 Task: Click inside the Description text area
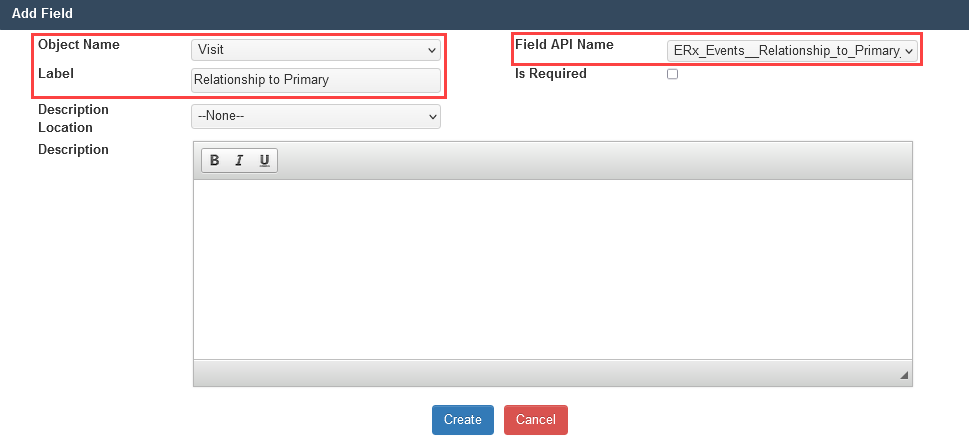(552, 268)
